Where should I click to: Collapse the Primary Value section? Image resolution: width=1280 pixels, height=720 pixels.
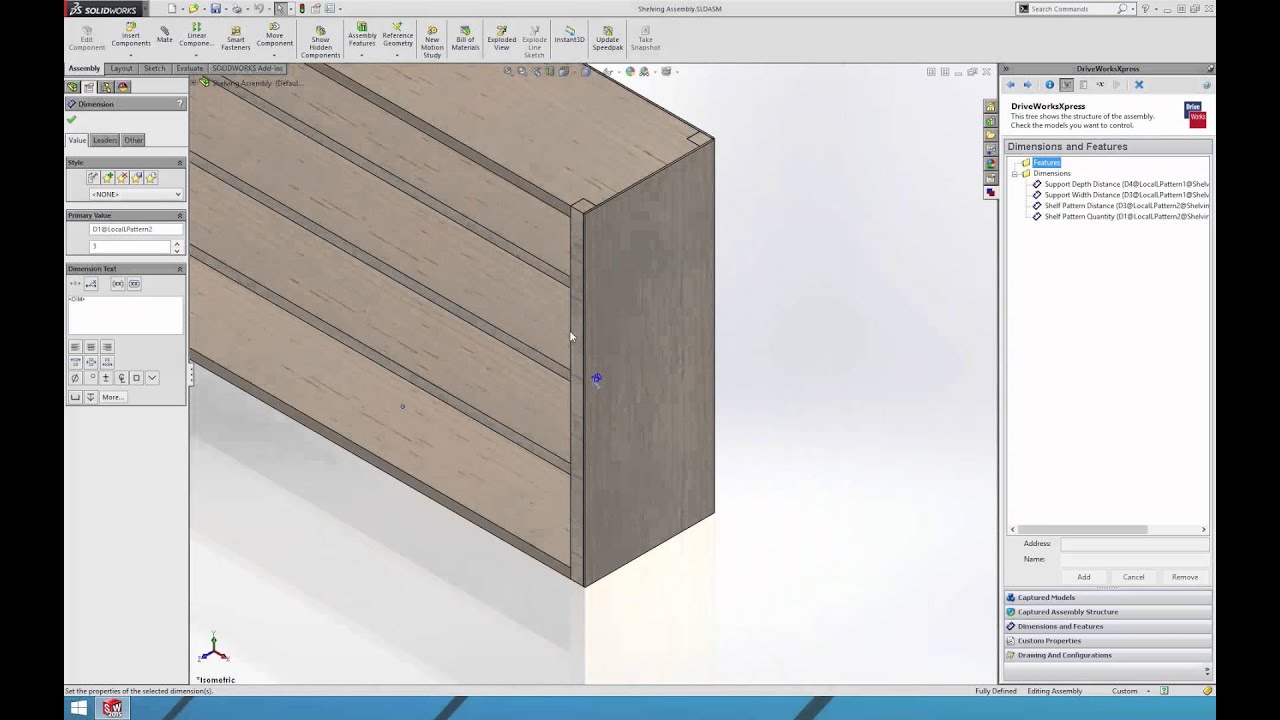click(x=180, y=215)
